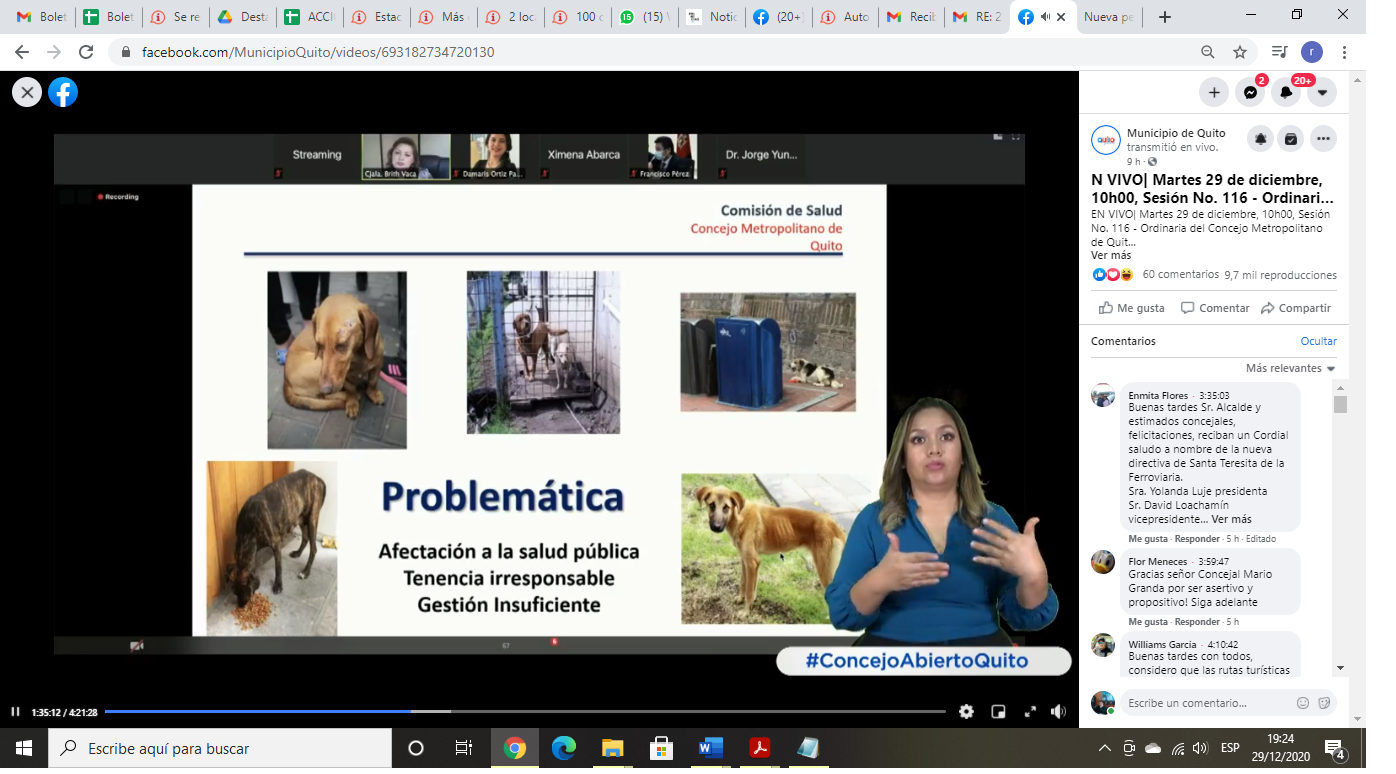Click the Escribe un comentario field
This screenshot has height=774, width=1396.
(x=1206, y=703)
